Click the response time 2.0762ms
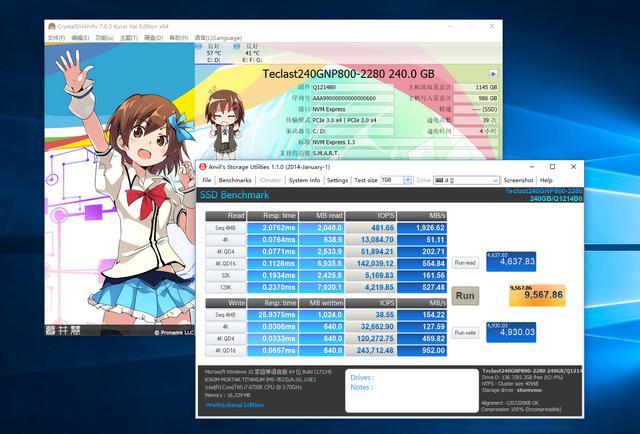Image resolution: width=640 pixels, height=434 pixels. [x=273, y=228]
